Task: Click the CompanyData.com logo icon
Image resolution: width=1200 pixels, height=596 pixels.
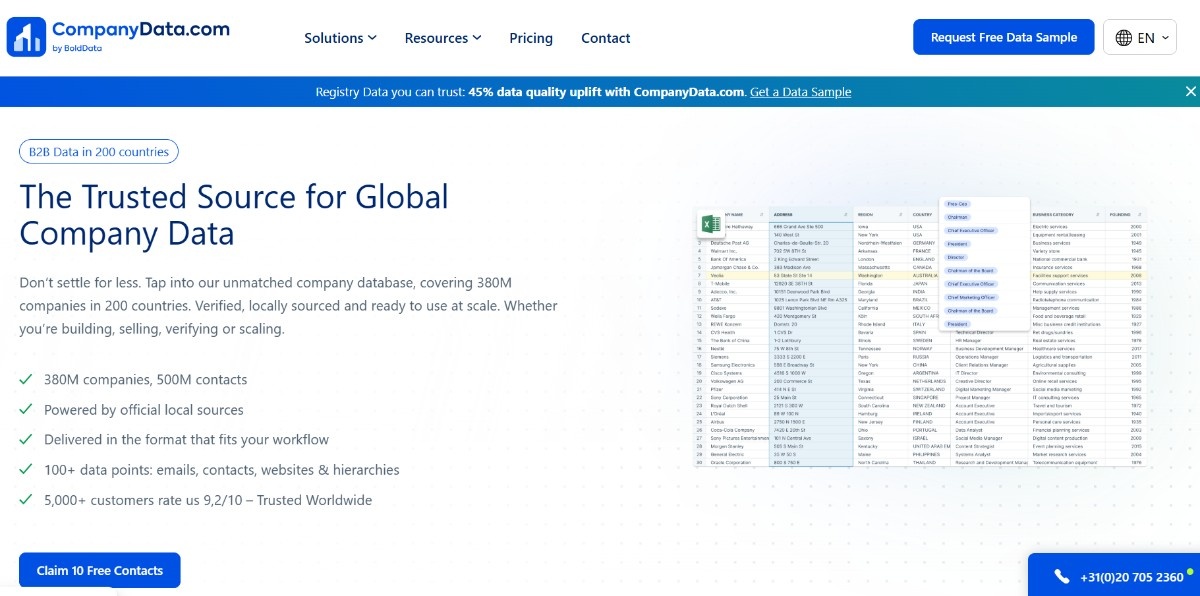Action: 26,37
